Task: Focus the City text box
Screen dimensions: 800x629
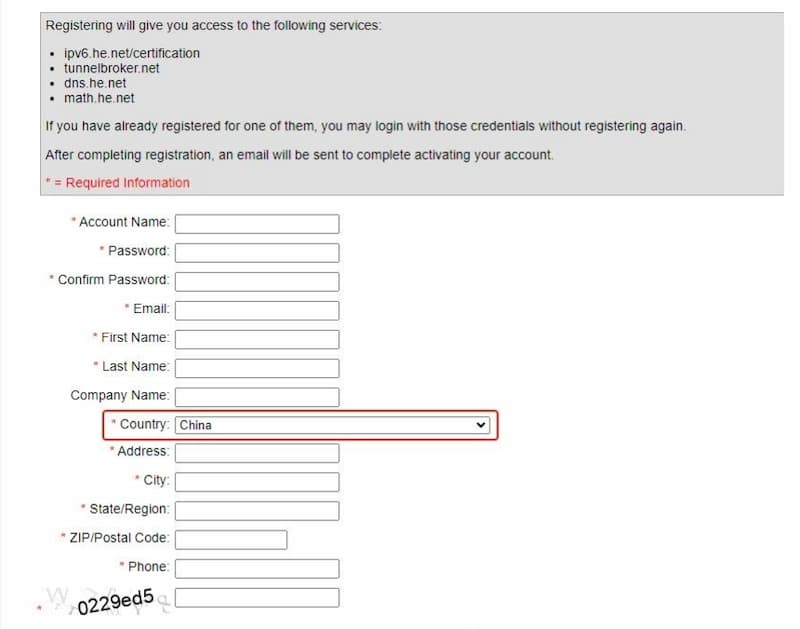Action: [257, 482]
